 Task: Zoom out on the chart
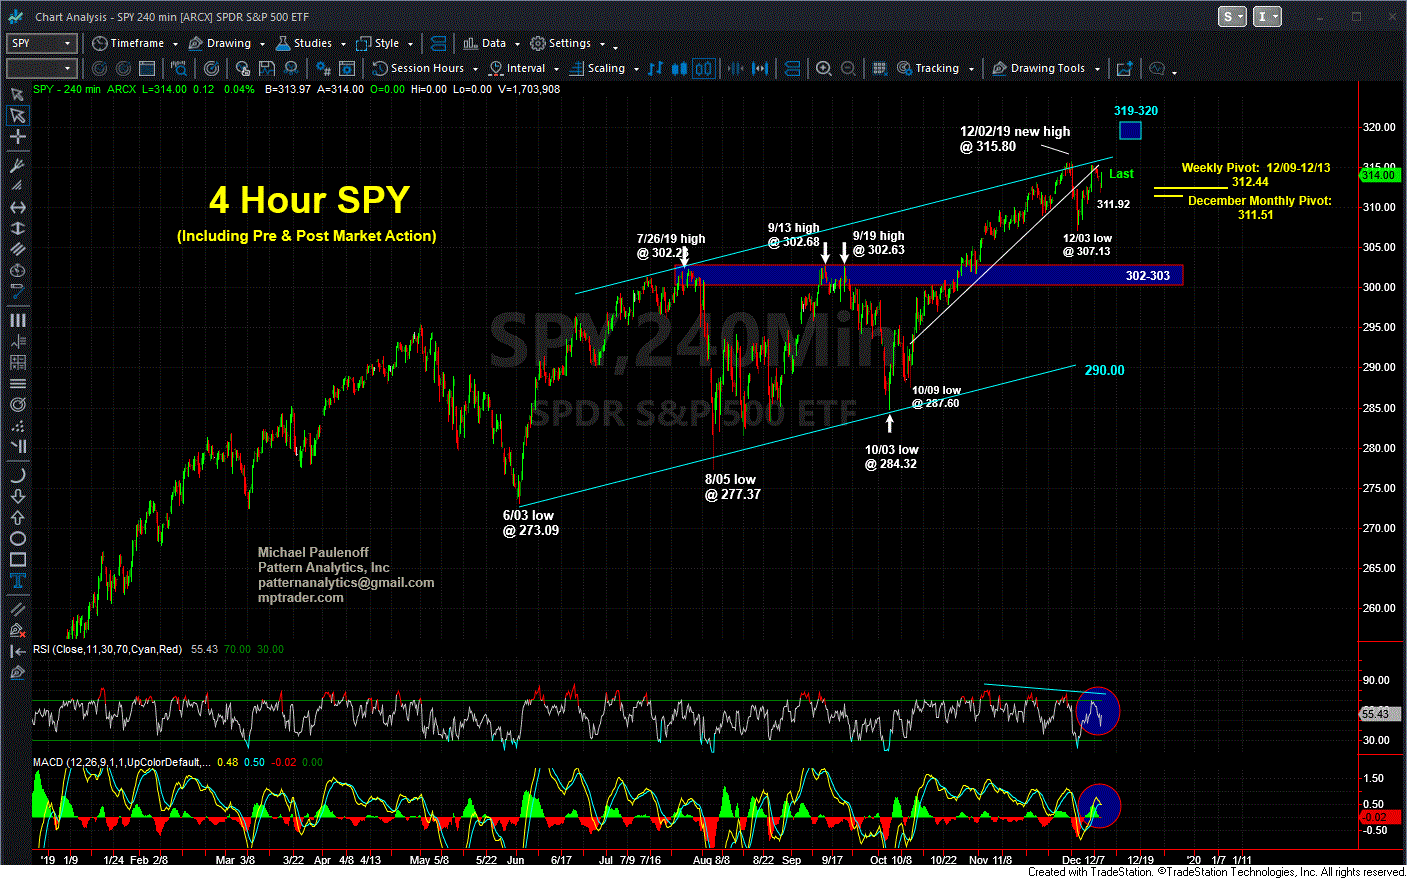pos(848,68)
